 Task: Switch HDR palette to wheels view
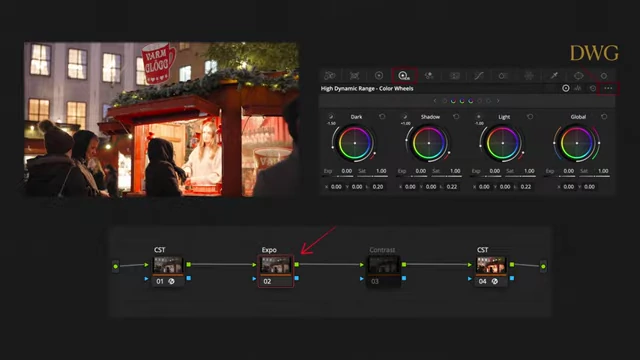(x=565, y=88)
